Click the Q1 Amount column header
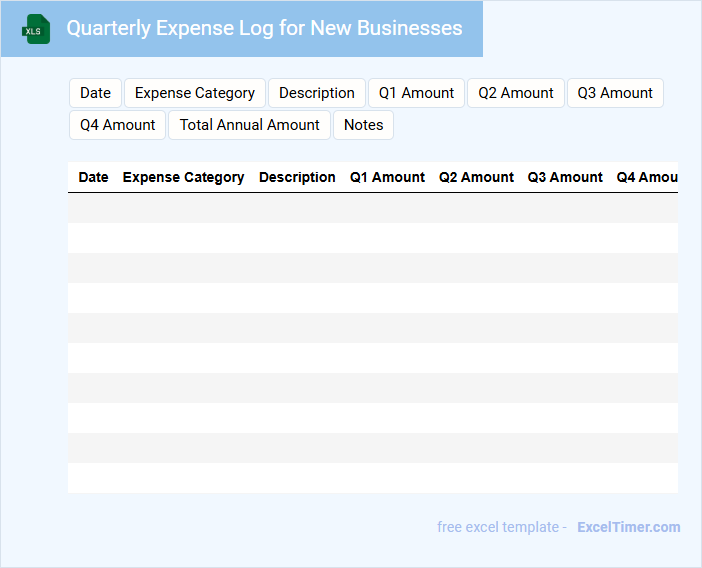The height and width of the screenshot is (568, 702). click(x=387, y=177)
